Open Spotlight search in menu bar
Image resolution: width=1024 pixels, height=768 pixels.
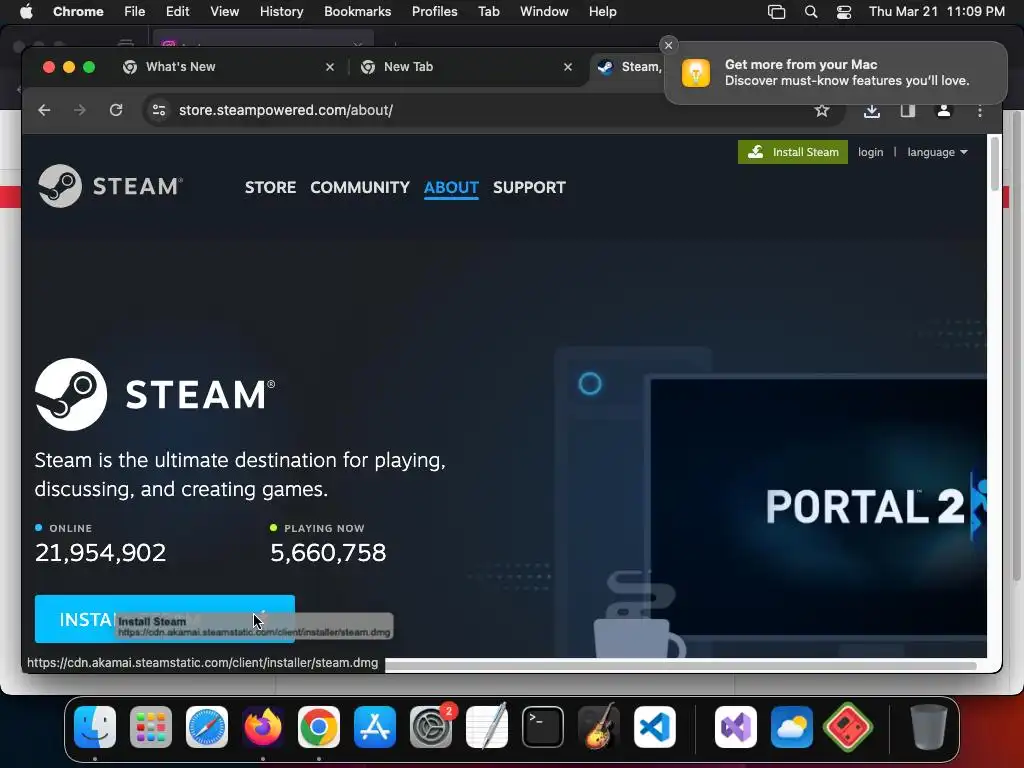coord(810,12)
